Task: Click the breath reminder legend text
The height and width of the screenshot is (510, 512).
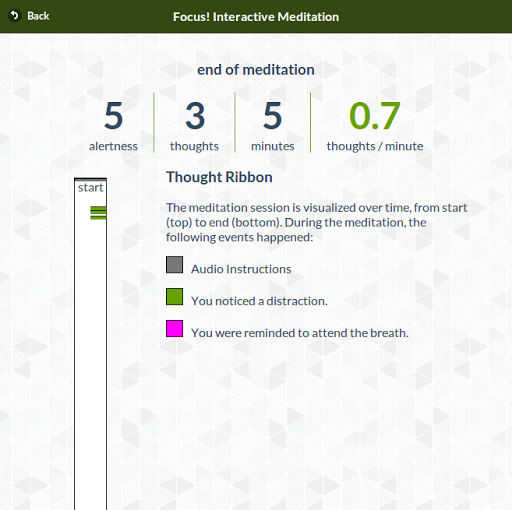Action: pos(300,333)
